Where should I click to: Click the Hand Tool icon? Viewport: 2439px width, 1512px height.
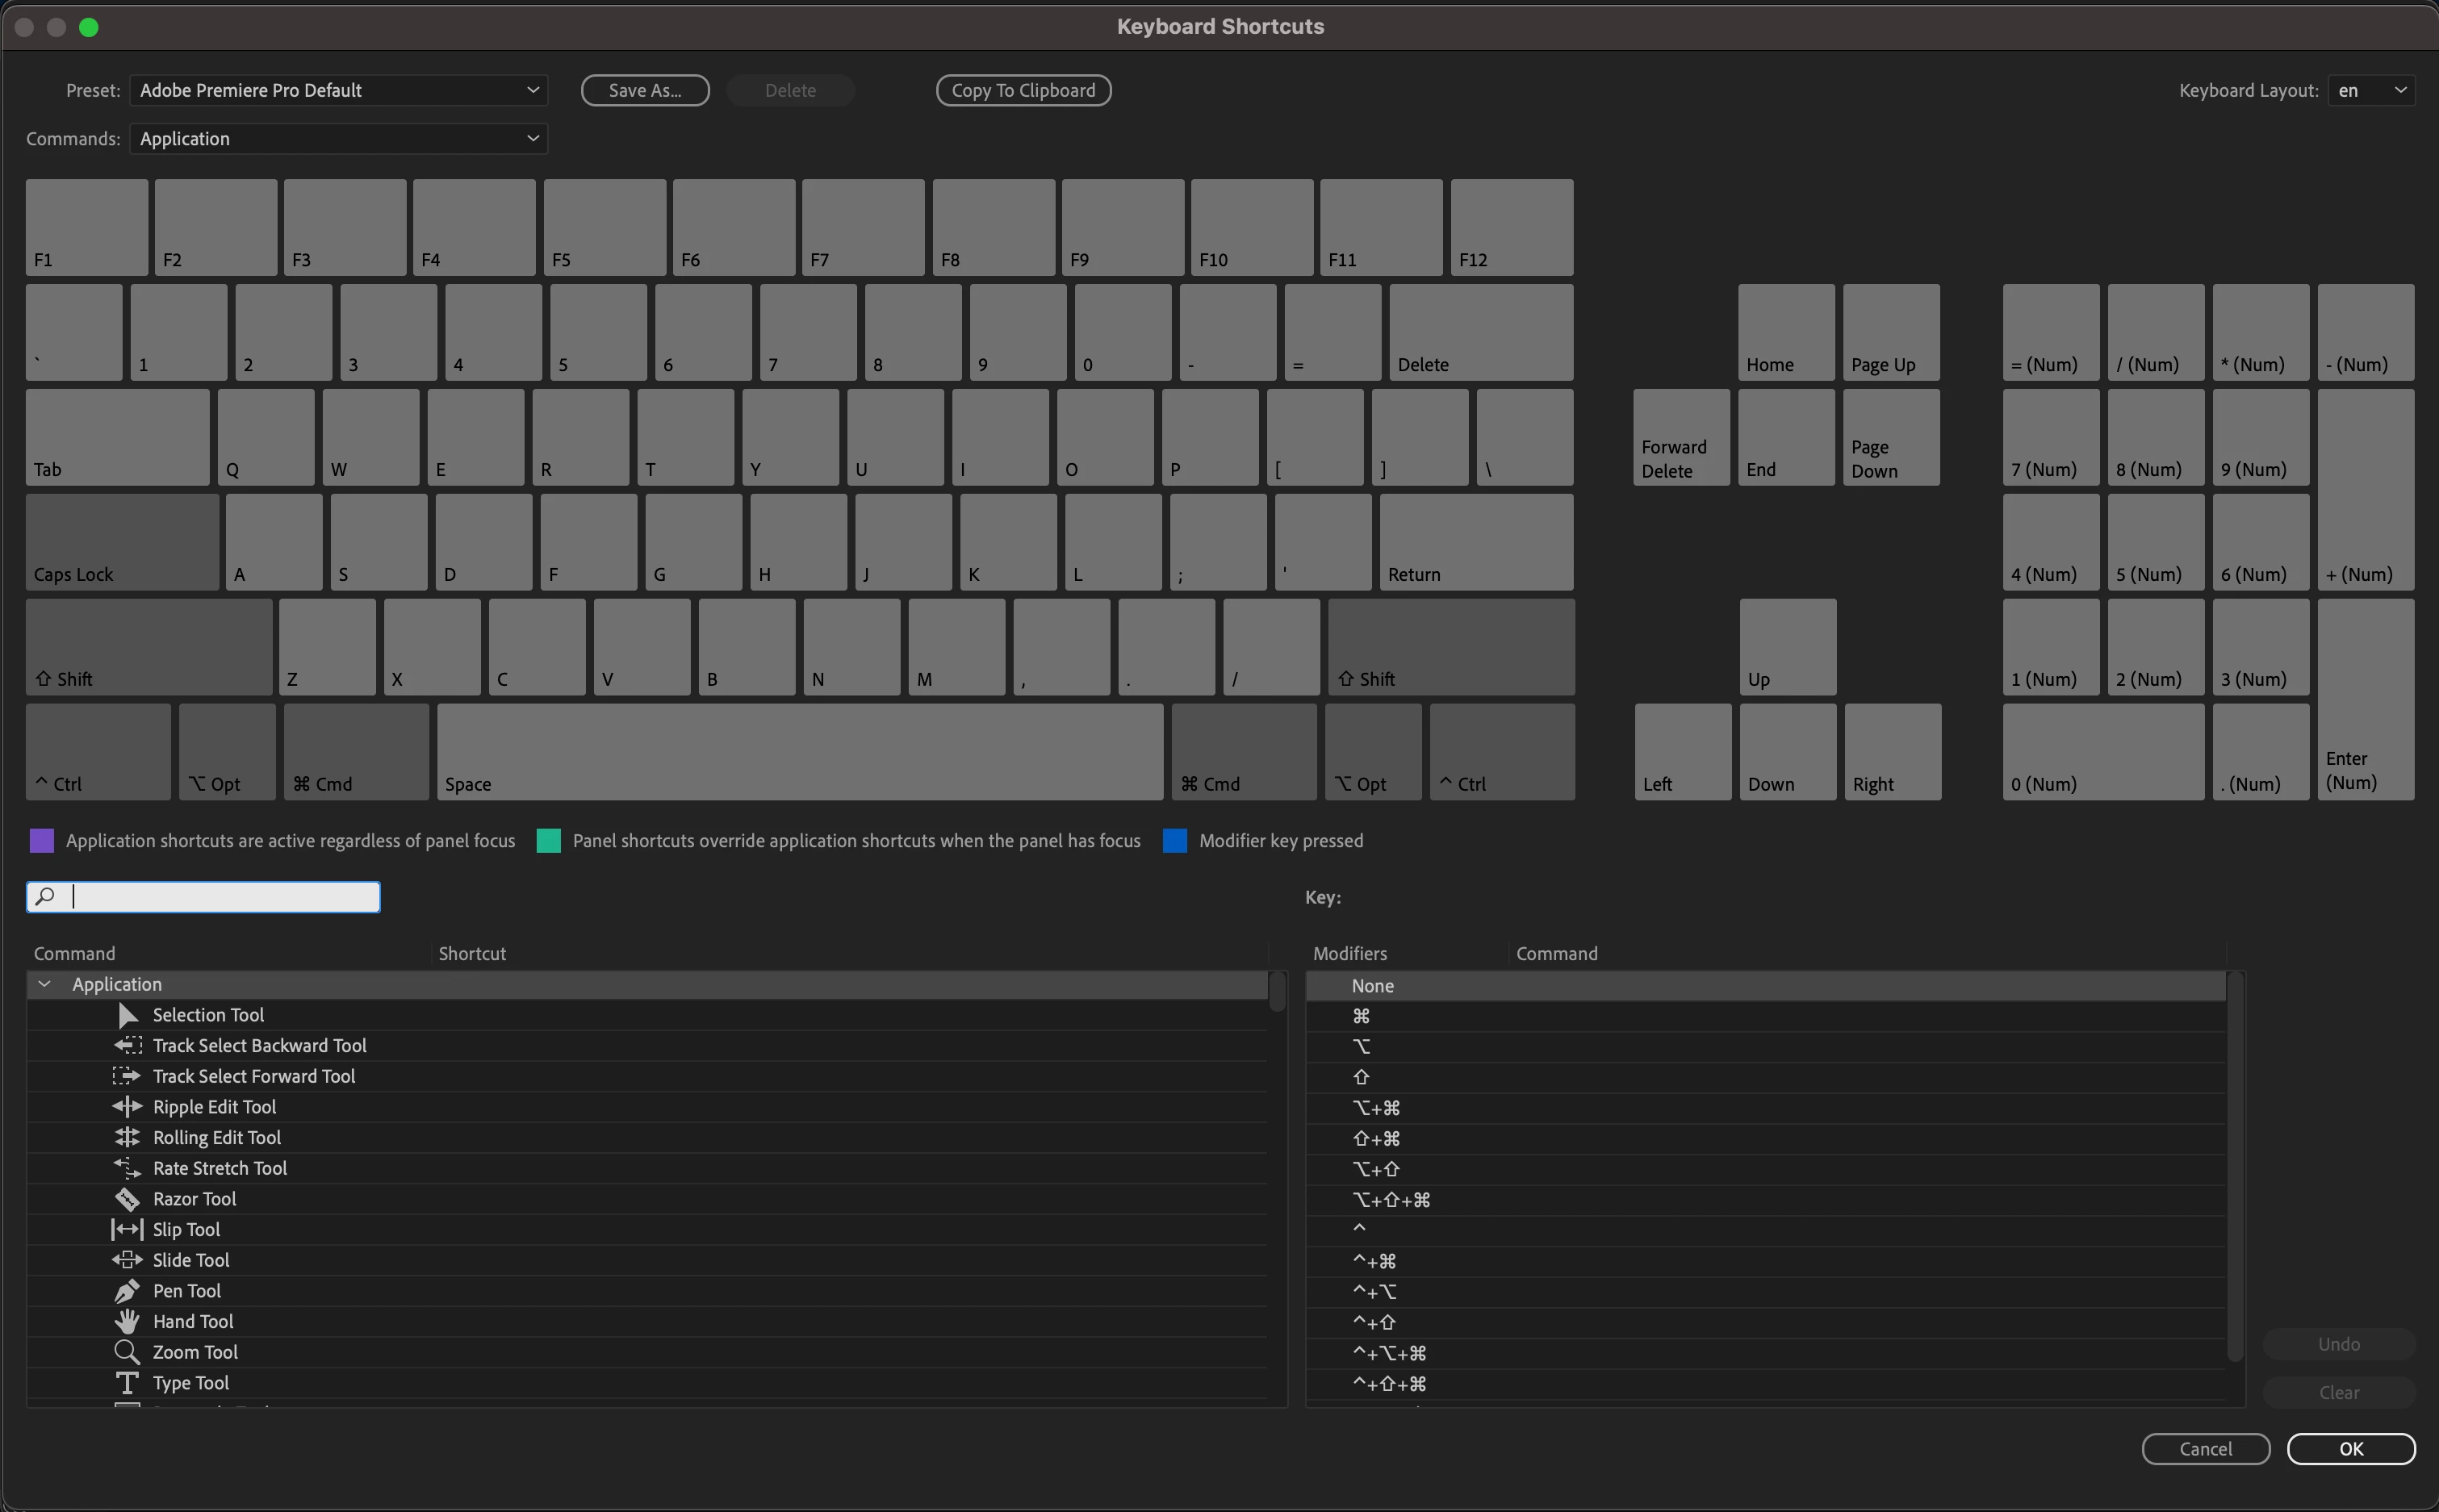click(127, 1321)
